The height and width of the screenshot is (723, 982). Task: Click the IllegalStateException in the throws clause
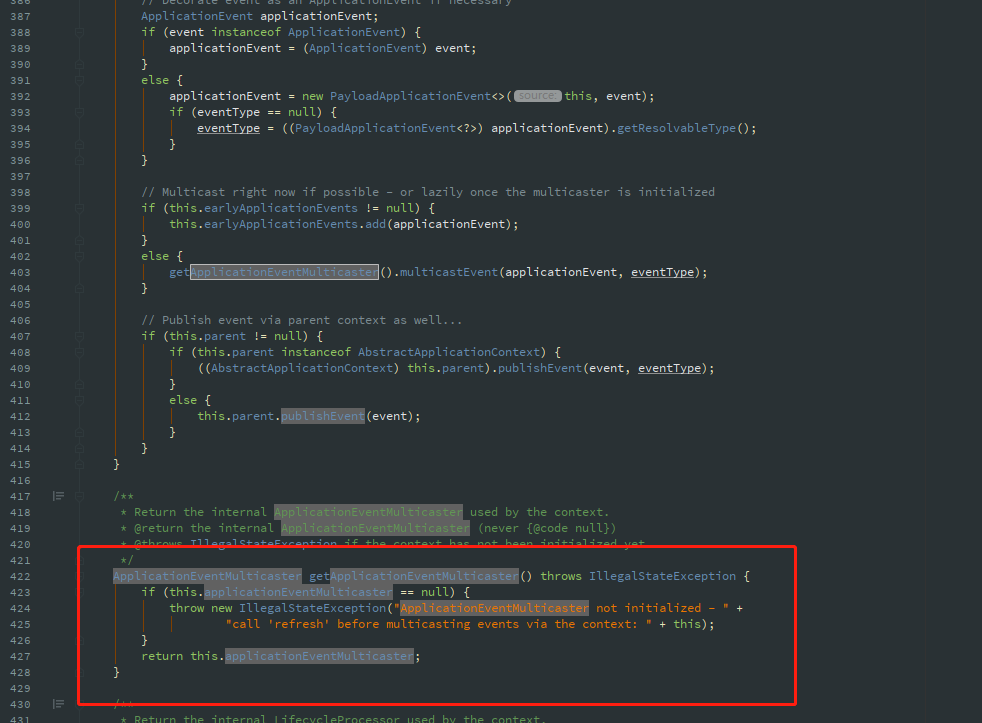point(663,576)
